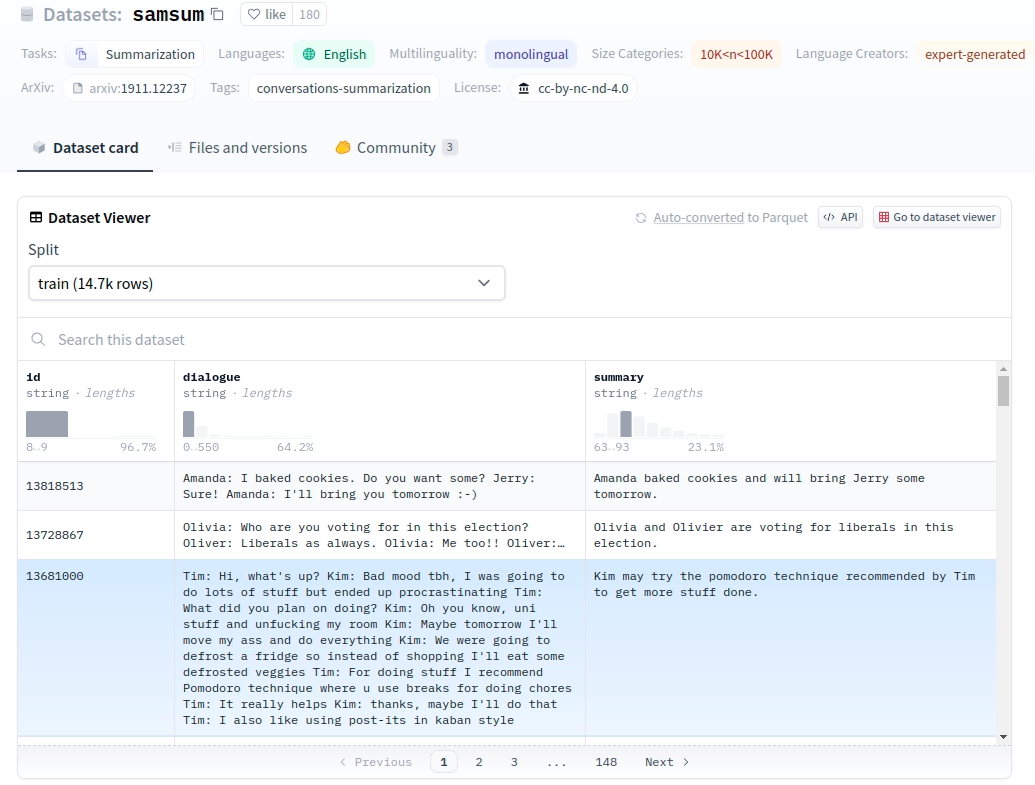The image size is (1035, 785).
Task: Open Olivia and Olivier summary cell
Action: [791, 535]
